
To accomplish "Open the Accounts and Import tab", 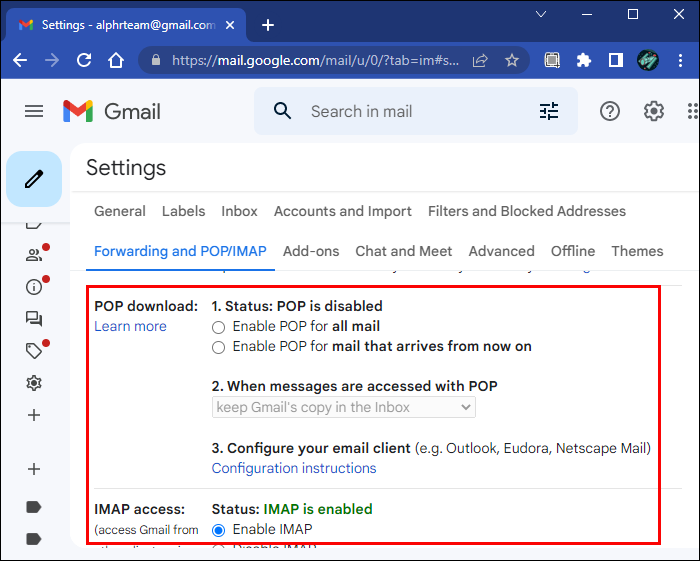I will (342, 211).
